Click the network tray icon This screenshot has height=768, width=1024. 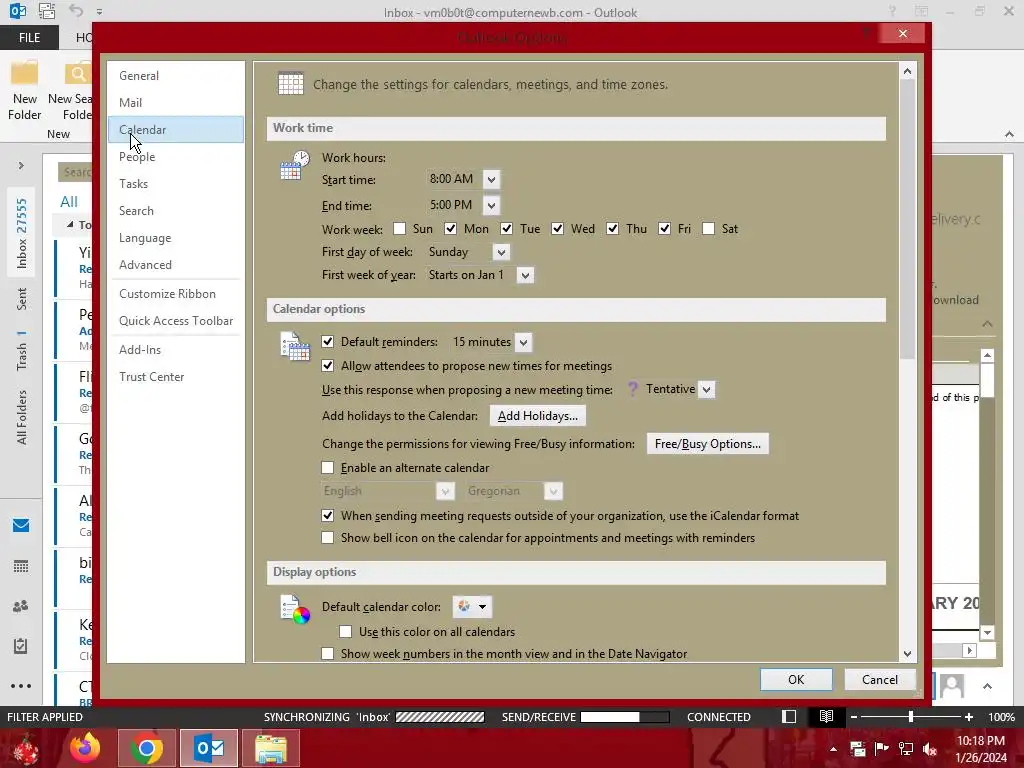pyautogui.click(x=906, y=749)
